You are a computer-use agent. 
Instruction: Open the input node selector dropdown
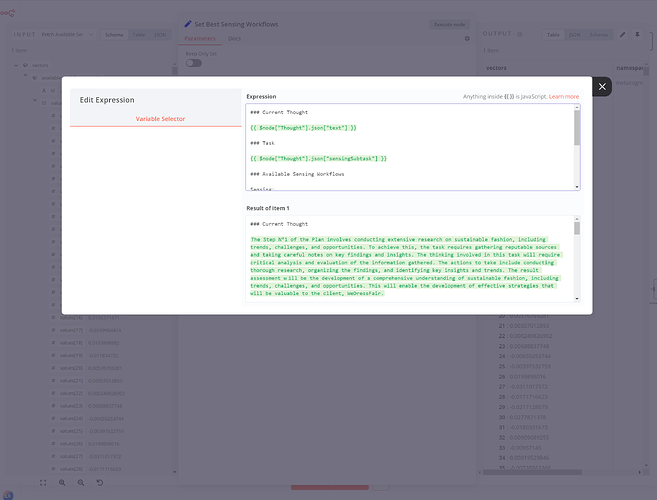tap(68, 34)
